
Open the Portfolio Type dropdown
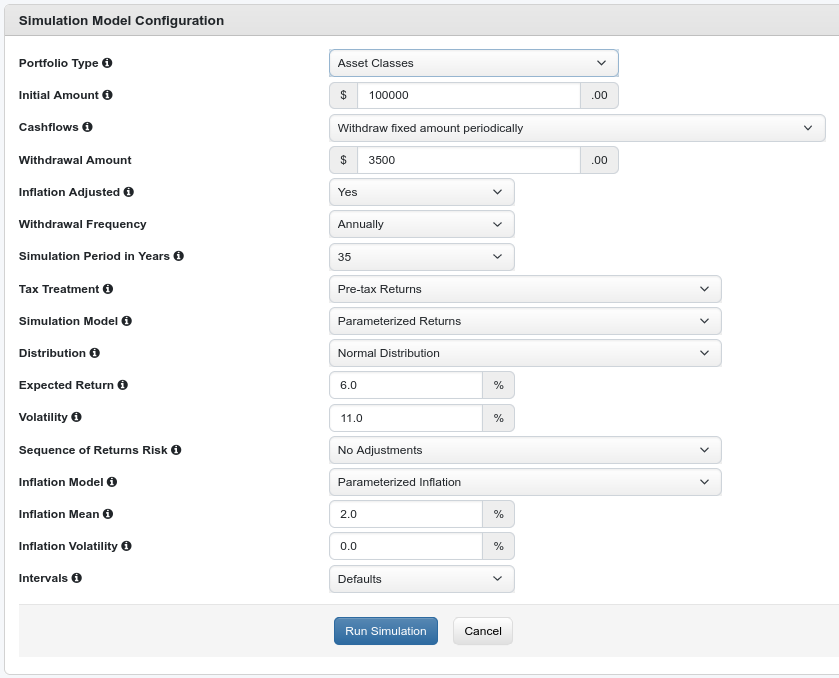click(473, 63)
